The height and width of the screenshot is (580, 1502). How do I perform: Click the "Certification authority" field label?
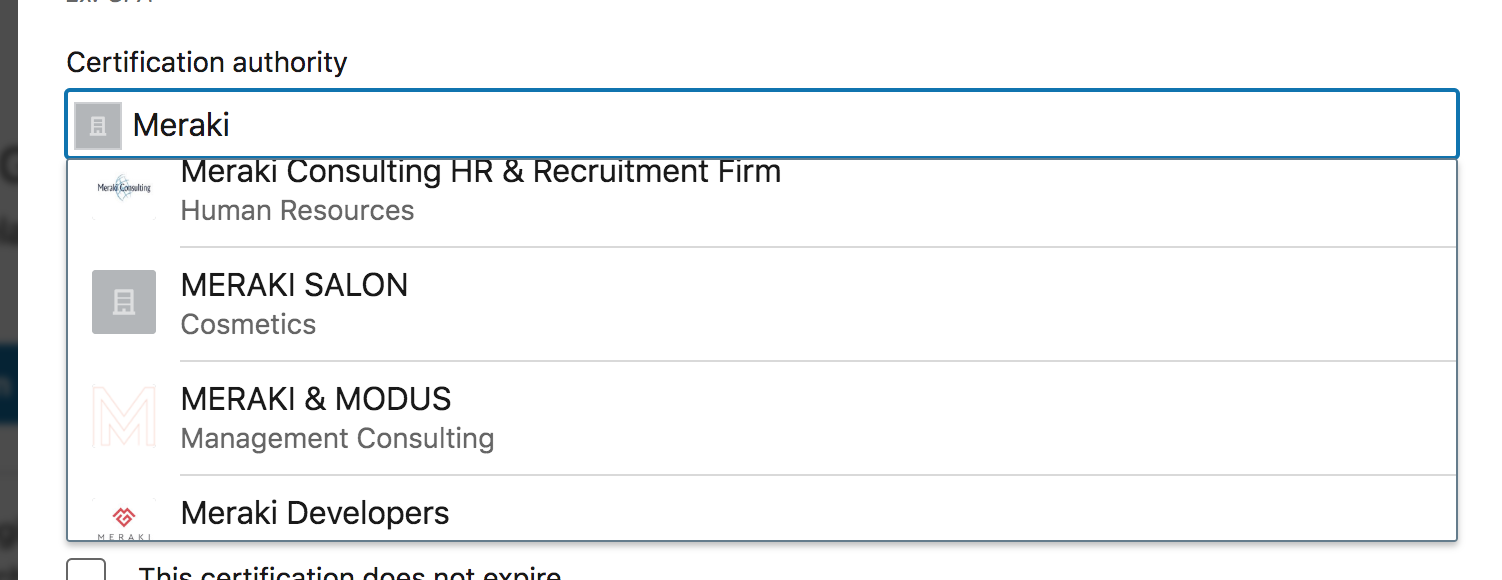coord(207,63)
